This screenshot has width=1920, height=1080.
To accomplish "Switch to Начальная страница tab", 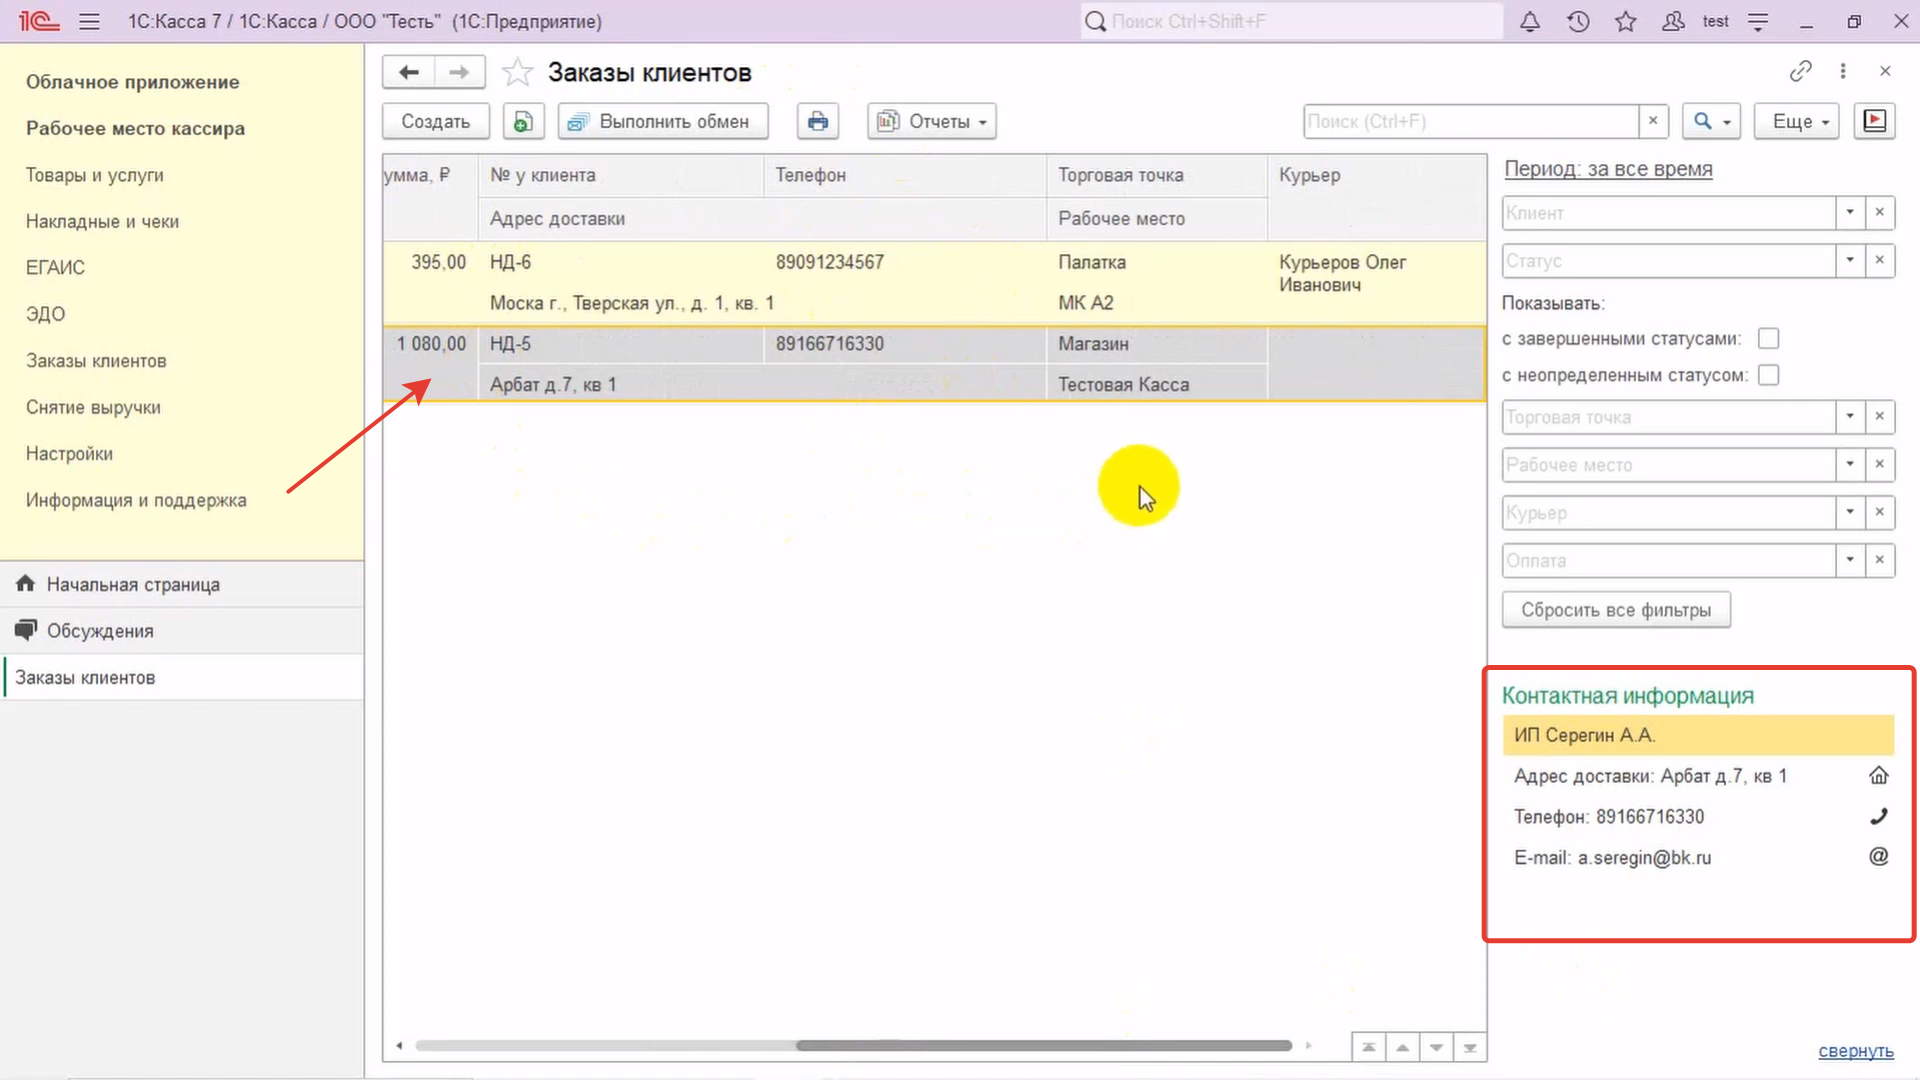I will point(182,585).
